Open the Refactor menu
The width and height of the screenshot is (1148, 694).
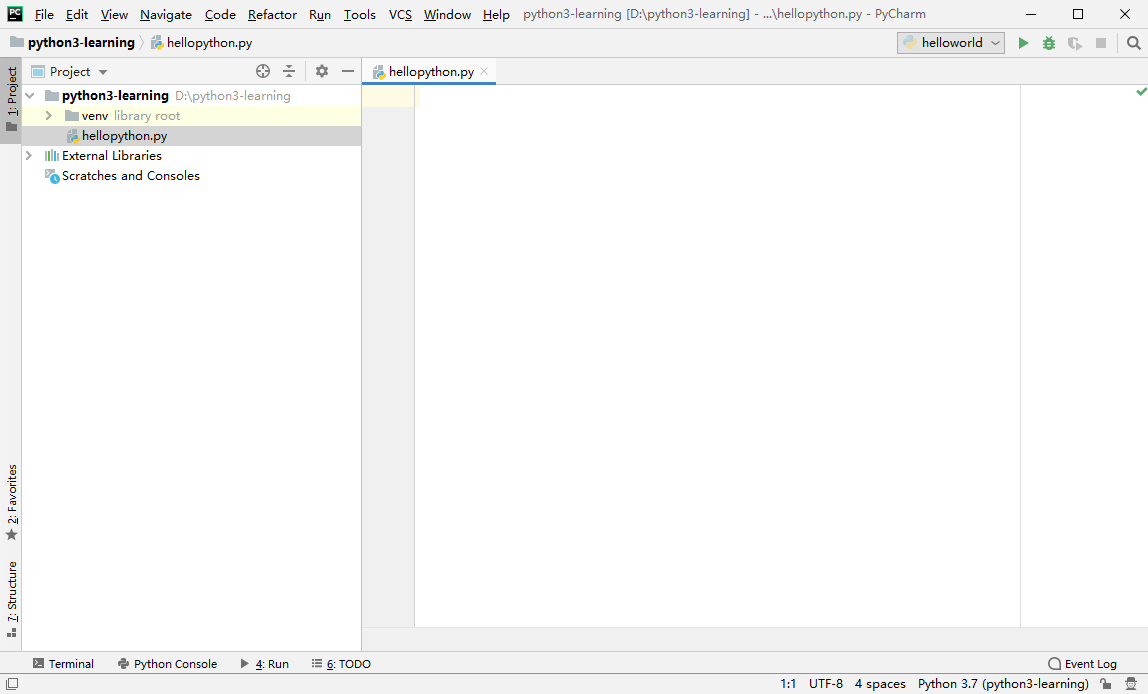click(272, 15)
